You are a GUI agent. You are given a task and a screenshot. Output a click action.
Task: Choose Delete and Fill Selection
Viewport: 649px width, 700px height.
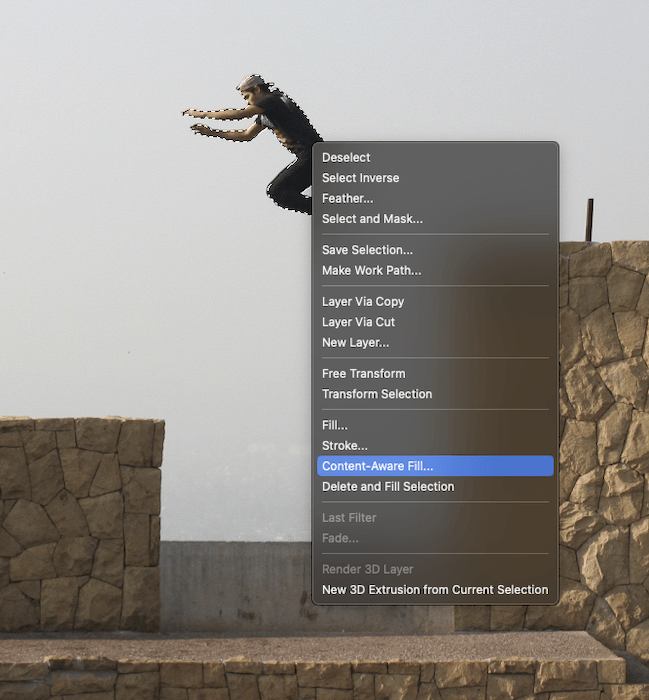[435, 487]
